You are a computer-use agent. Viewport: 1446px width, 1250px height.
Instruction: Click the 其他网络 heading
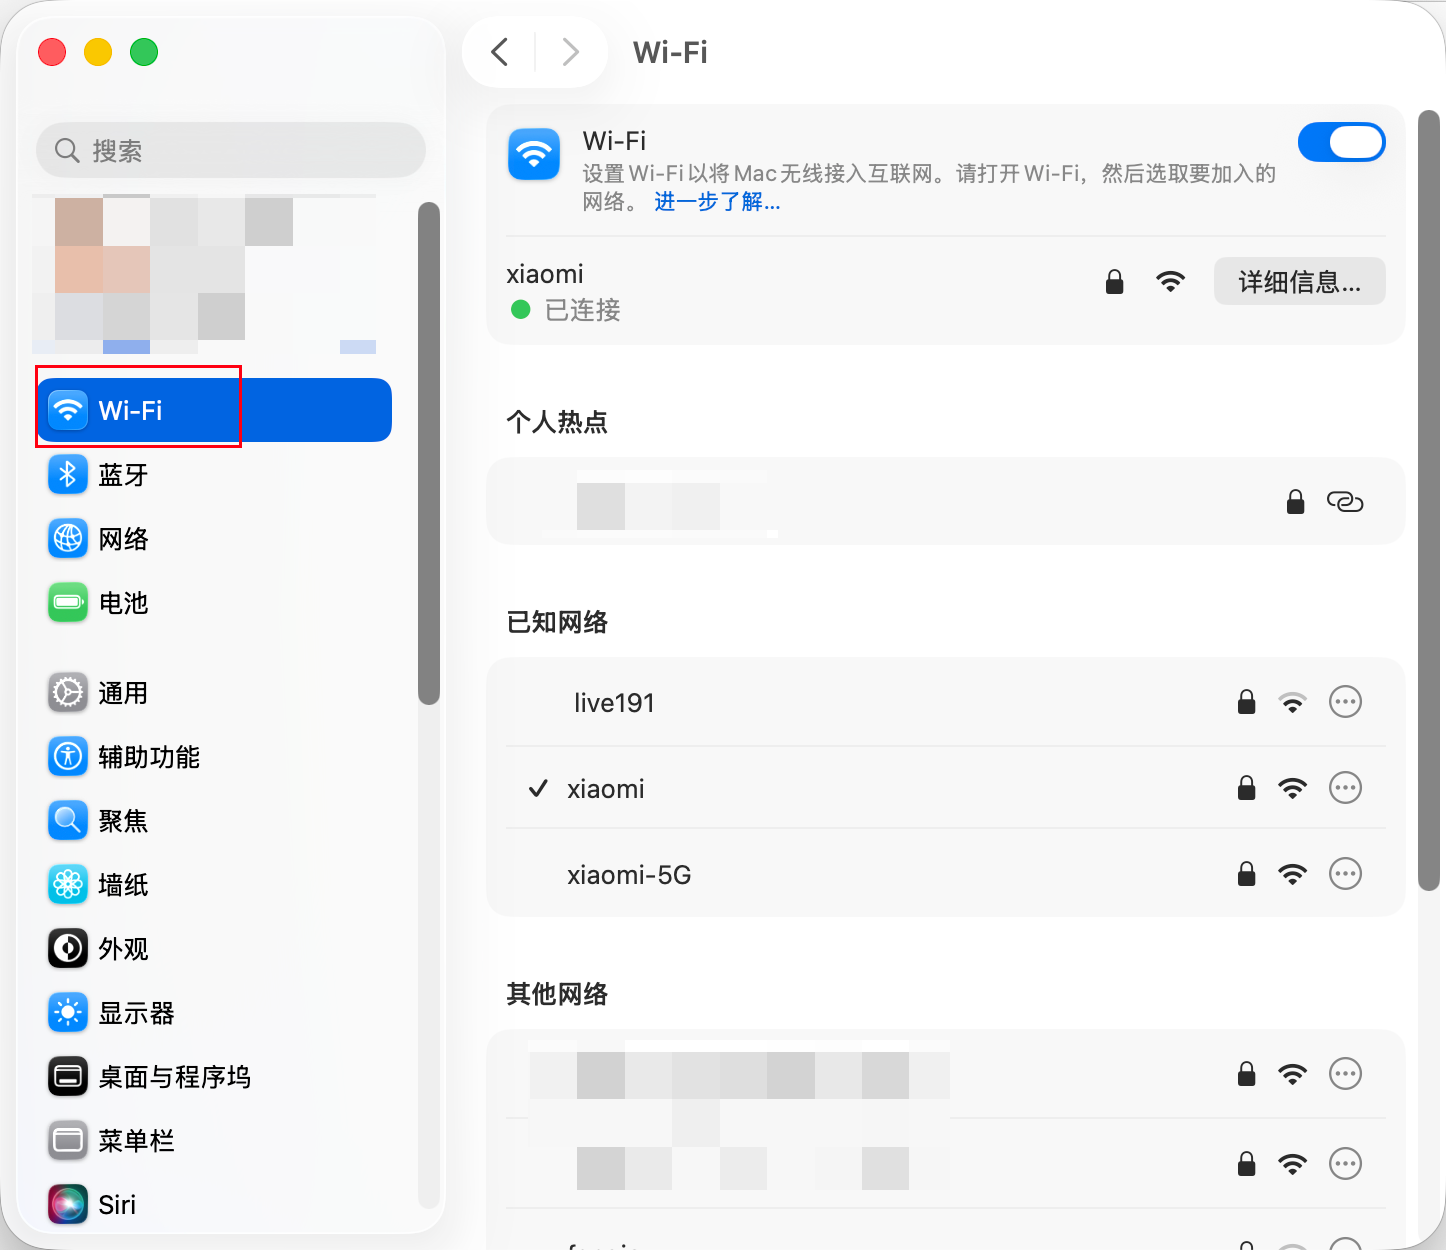[x=557, y=993]
